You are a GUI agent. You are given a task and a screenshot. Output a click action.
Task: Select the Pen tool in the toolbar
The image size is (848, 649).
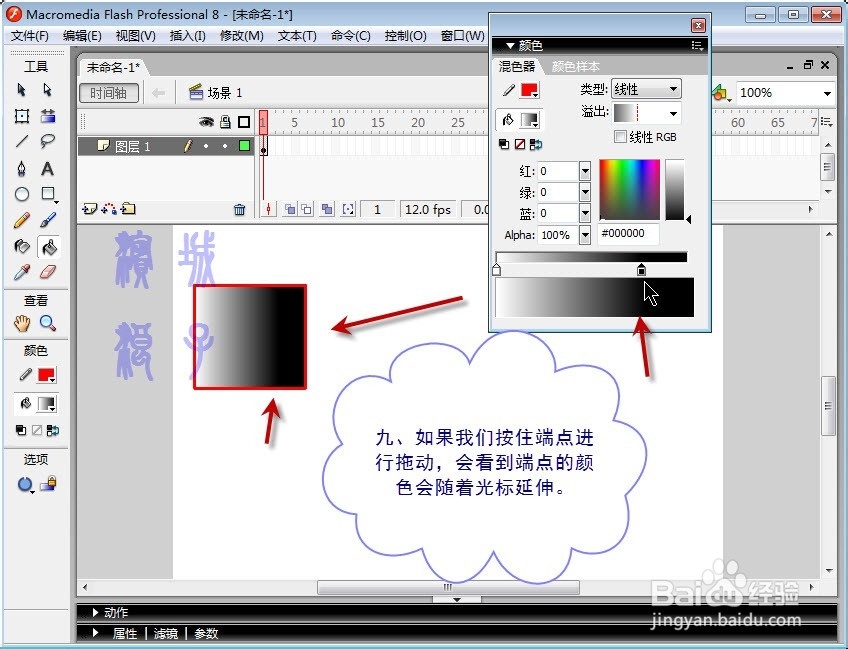(24, 168)
